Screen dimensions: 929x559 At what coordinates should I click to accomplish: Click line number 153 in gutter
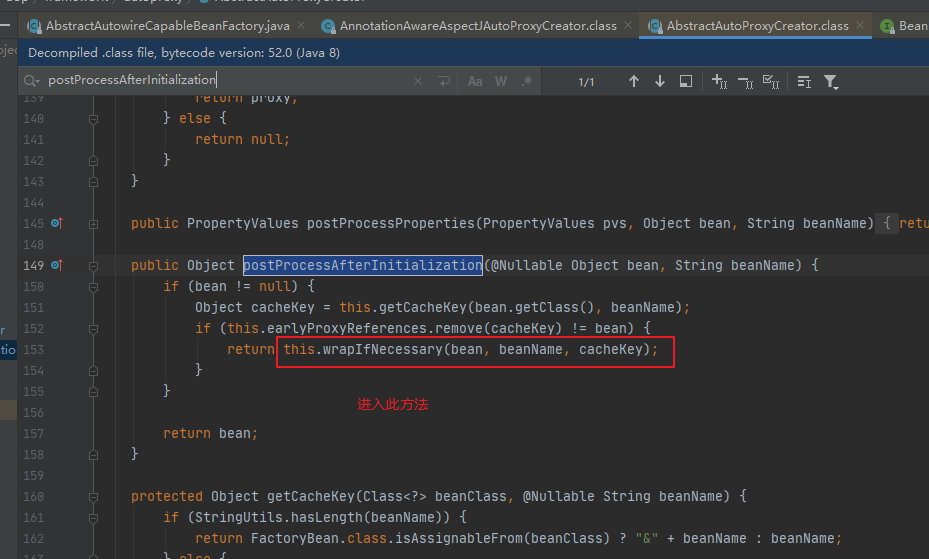click(33, 349)
